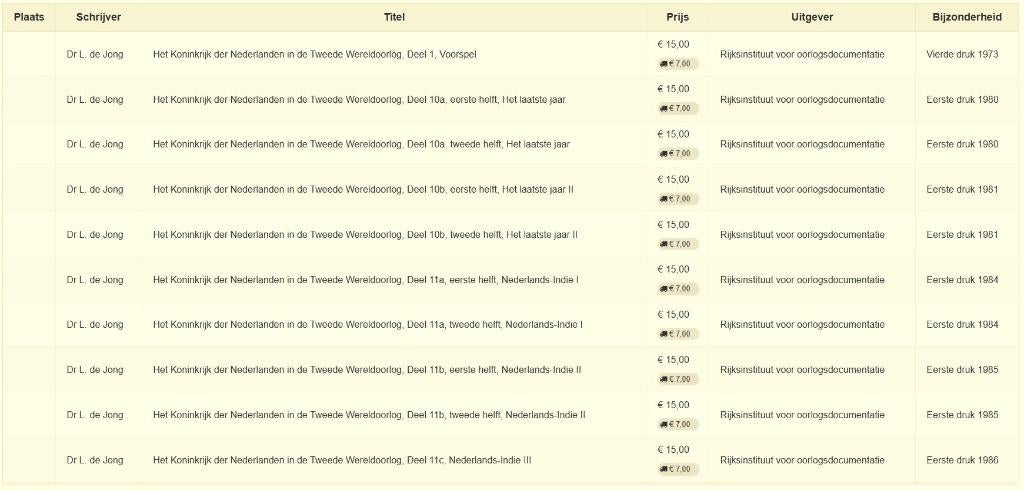Click Dr L. de Jong in first row
This screenshot has width=1024, height=491.
(x=95, y=54)
